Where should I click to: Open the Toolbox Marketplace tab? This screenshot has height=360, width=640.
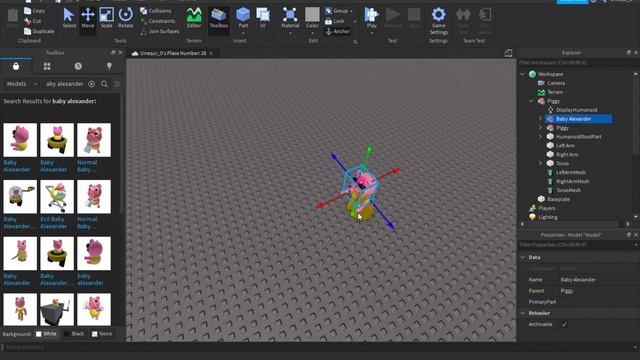(16, 66)
